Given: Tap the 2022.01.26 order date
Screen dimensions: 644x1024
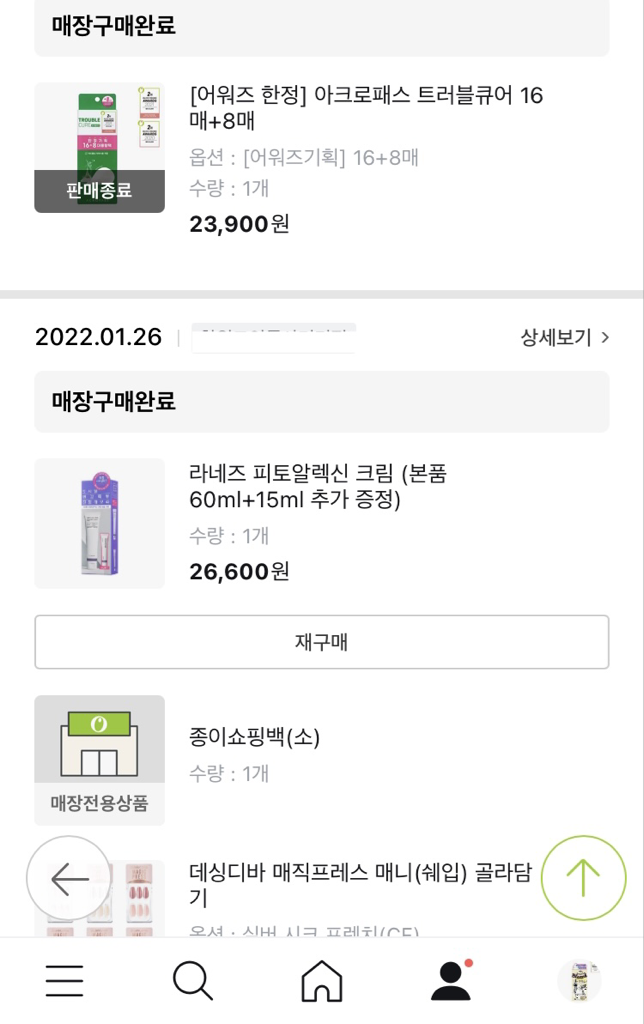Looking at the screenshot, I should pos(98,337).
